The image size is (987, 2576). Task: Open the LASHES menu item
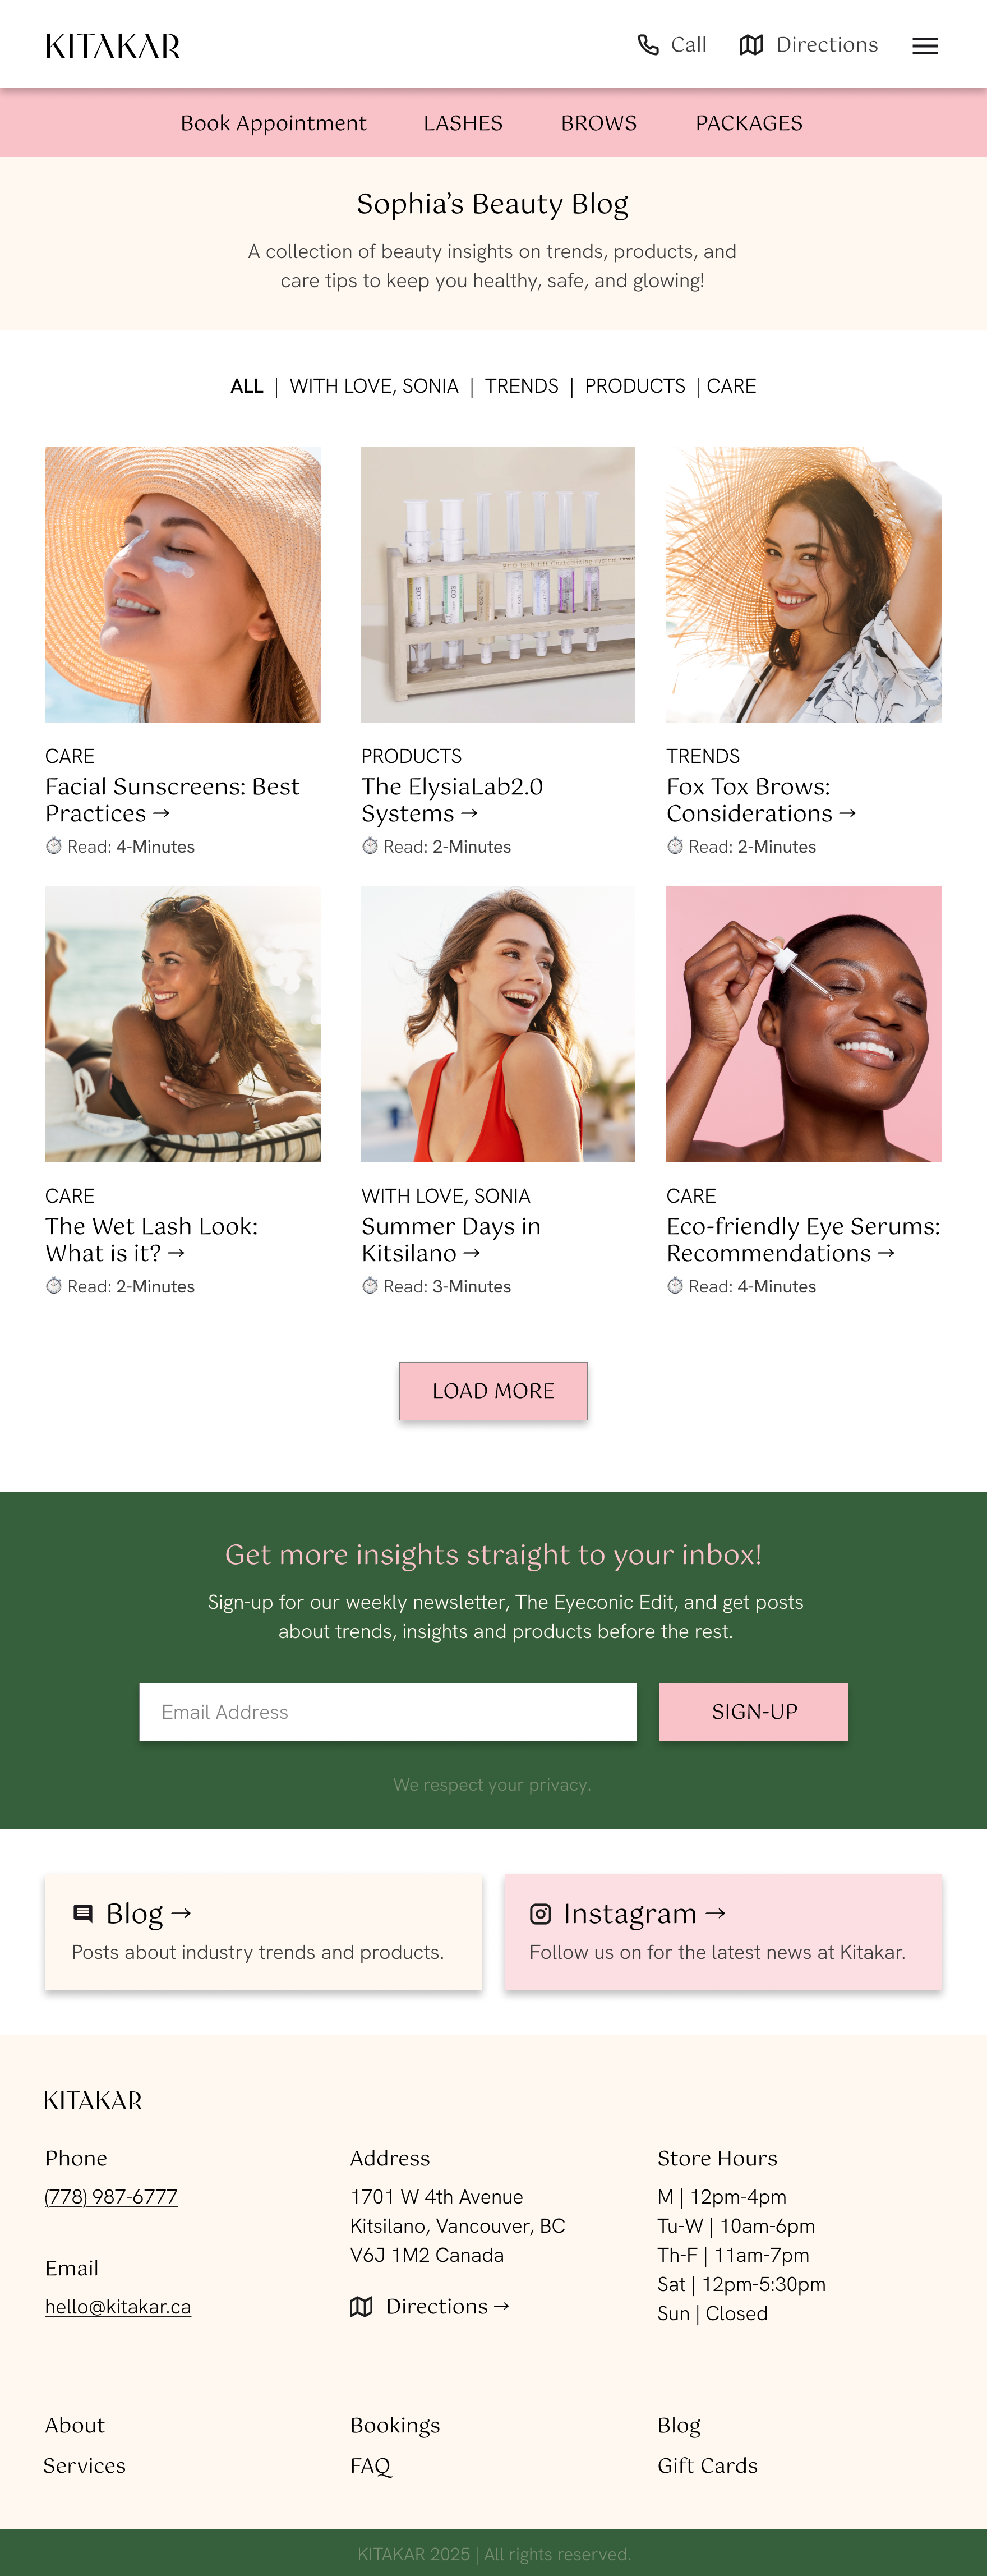tap(463, 123)
